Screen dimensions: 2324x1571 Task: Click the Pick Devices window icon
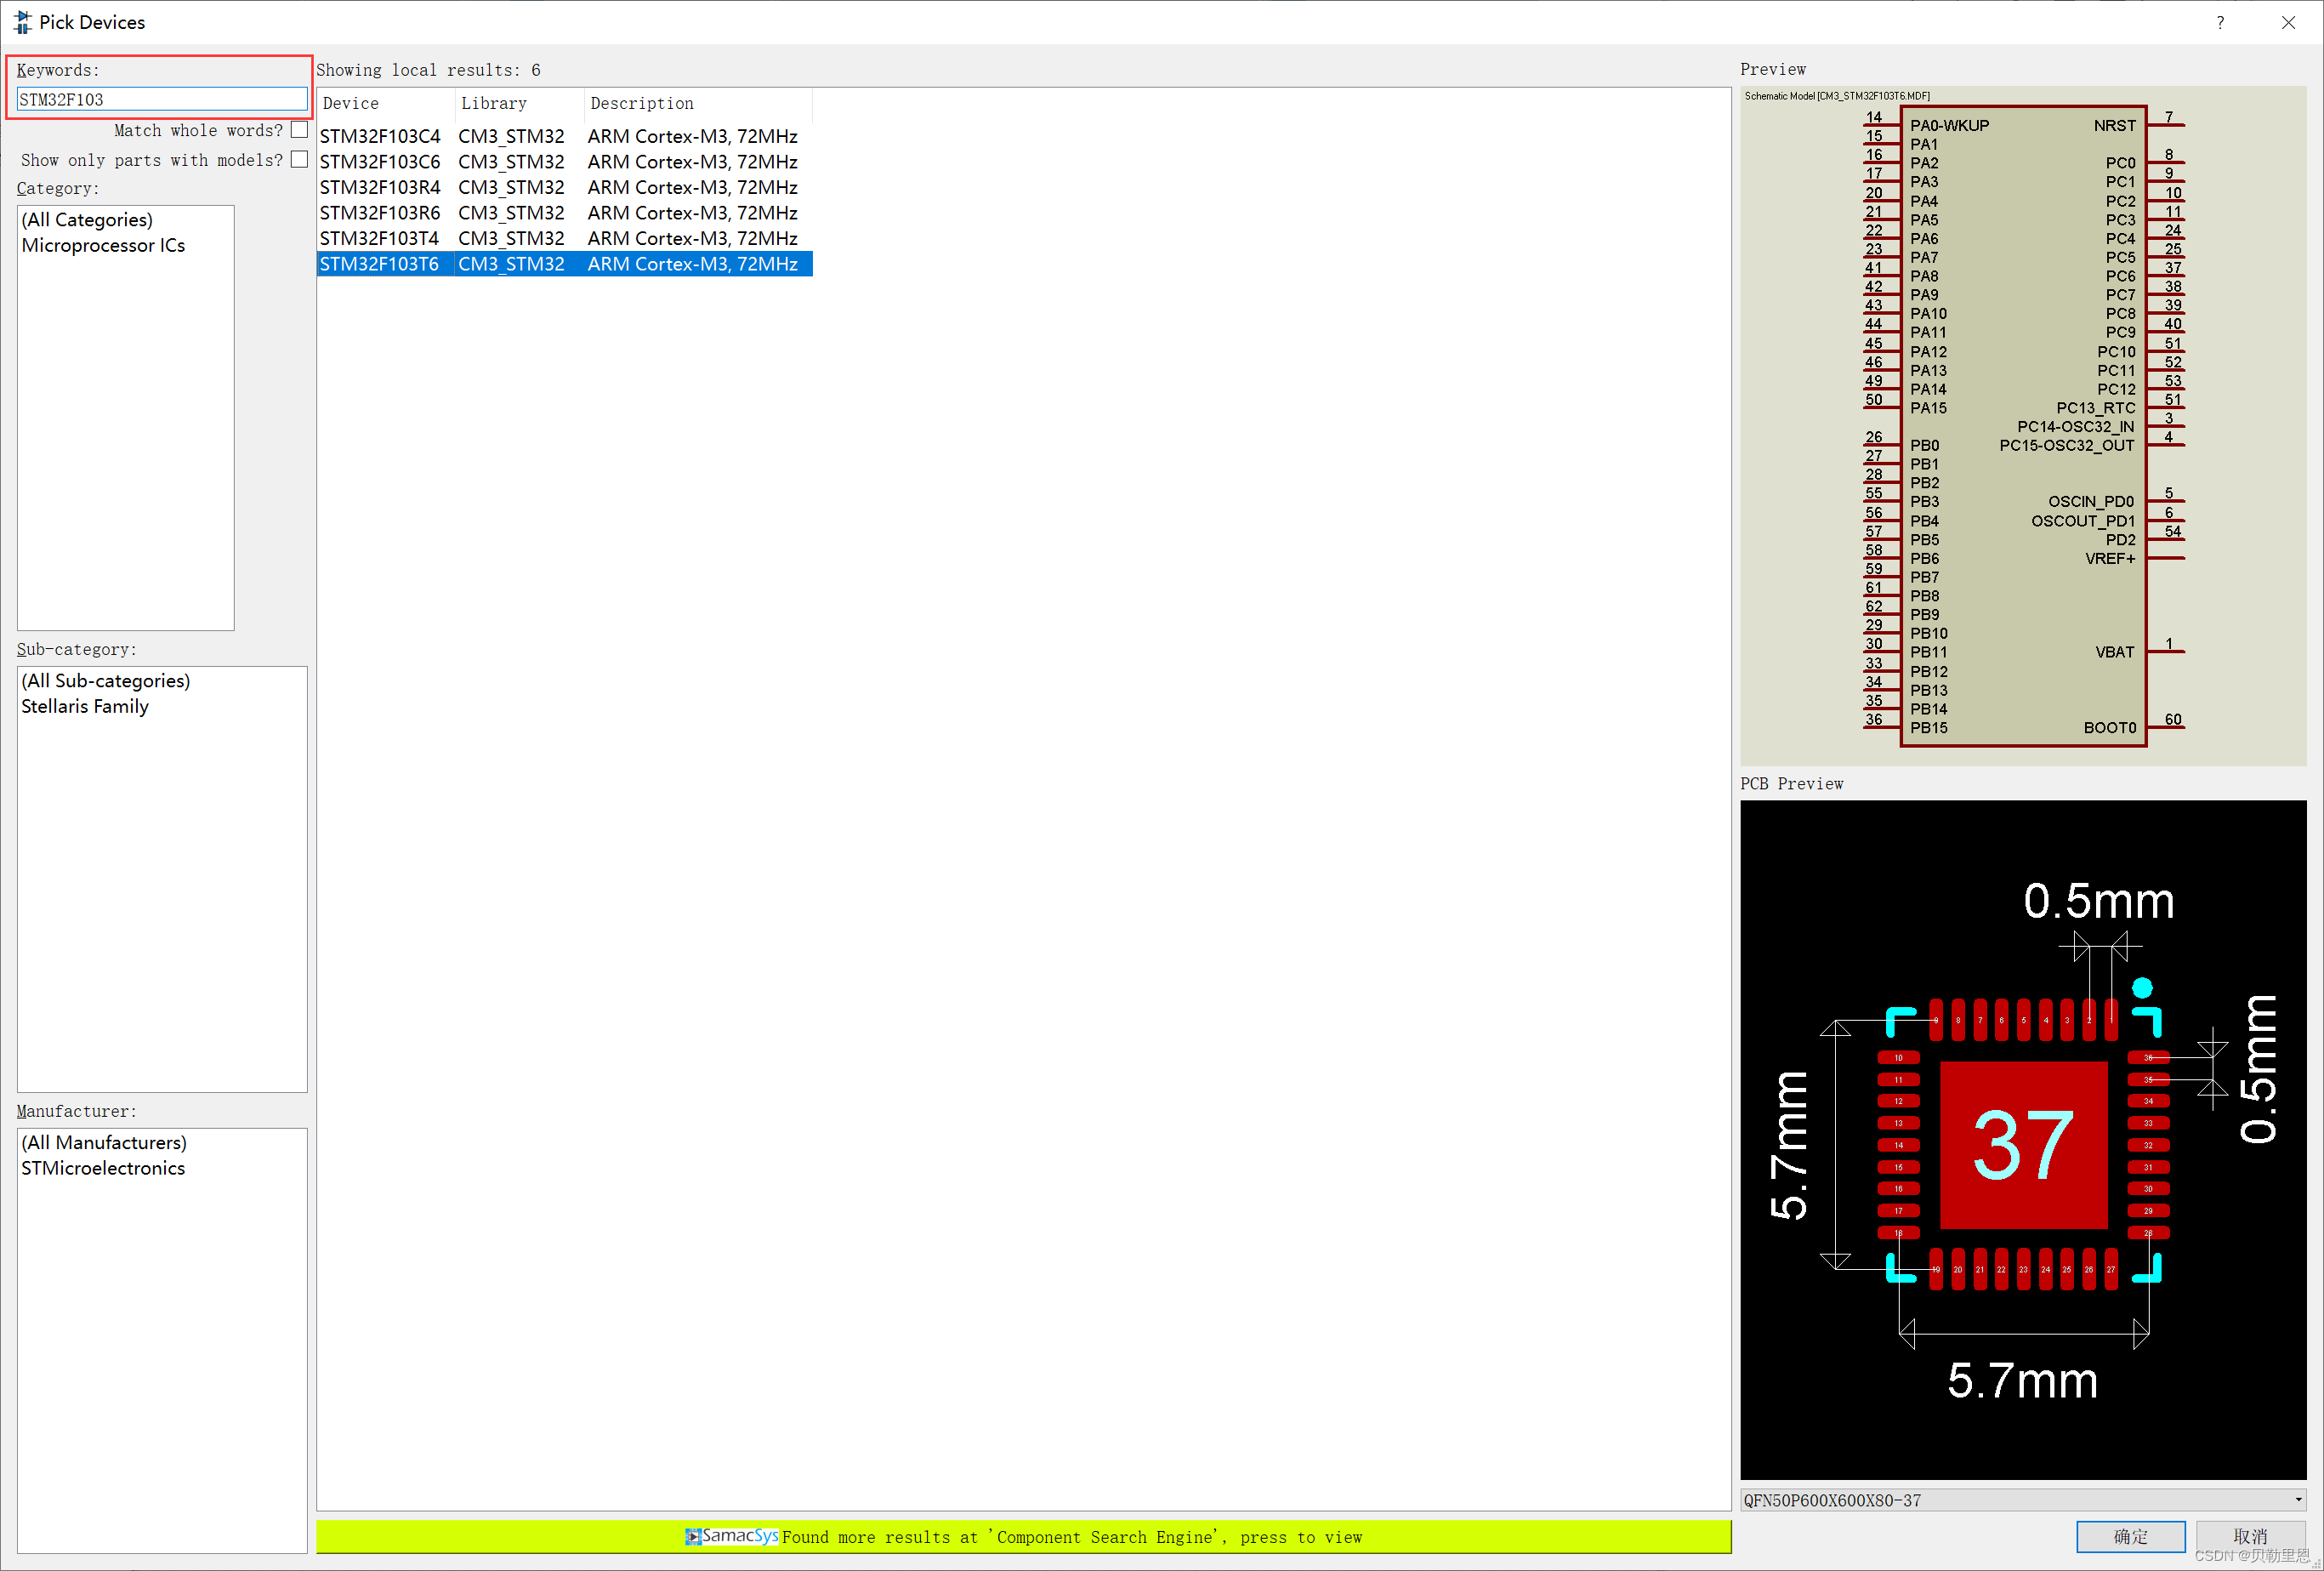pyautogui.click(x=22, y=22)
